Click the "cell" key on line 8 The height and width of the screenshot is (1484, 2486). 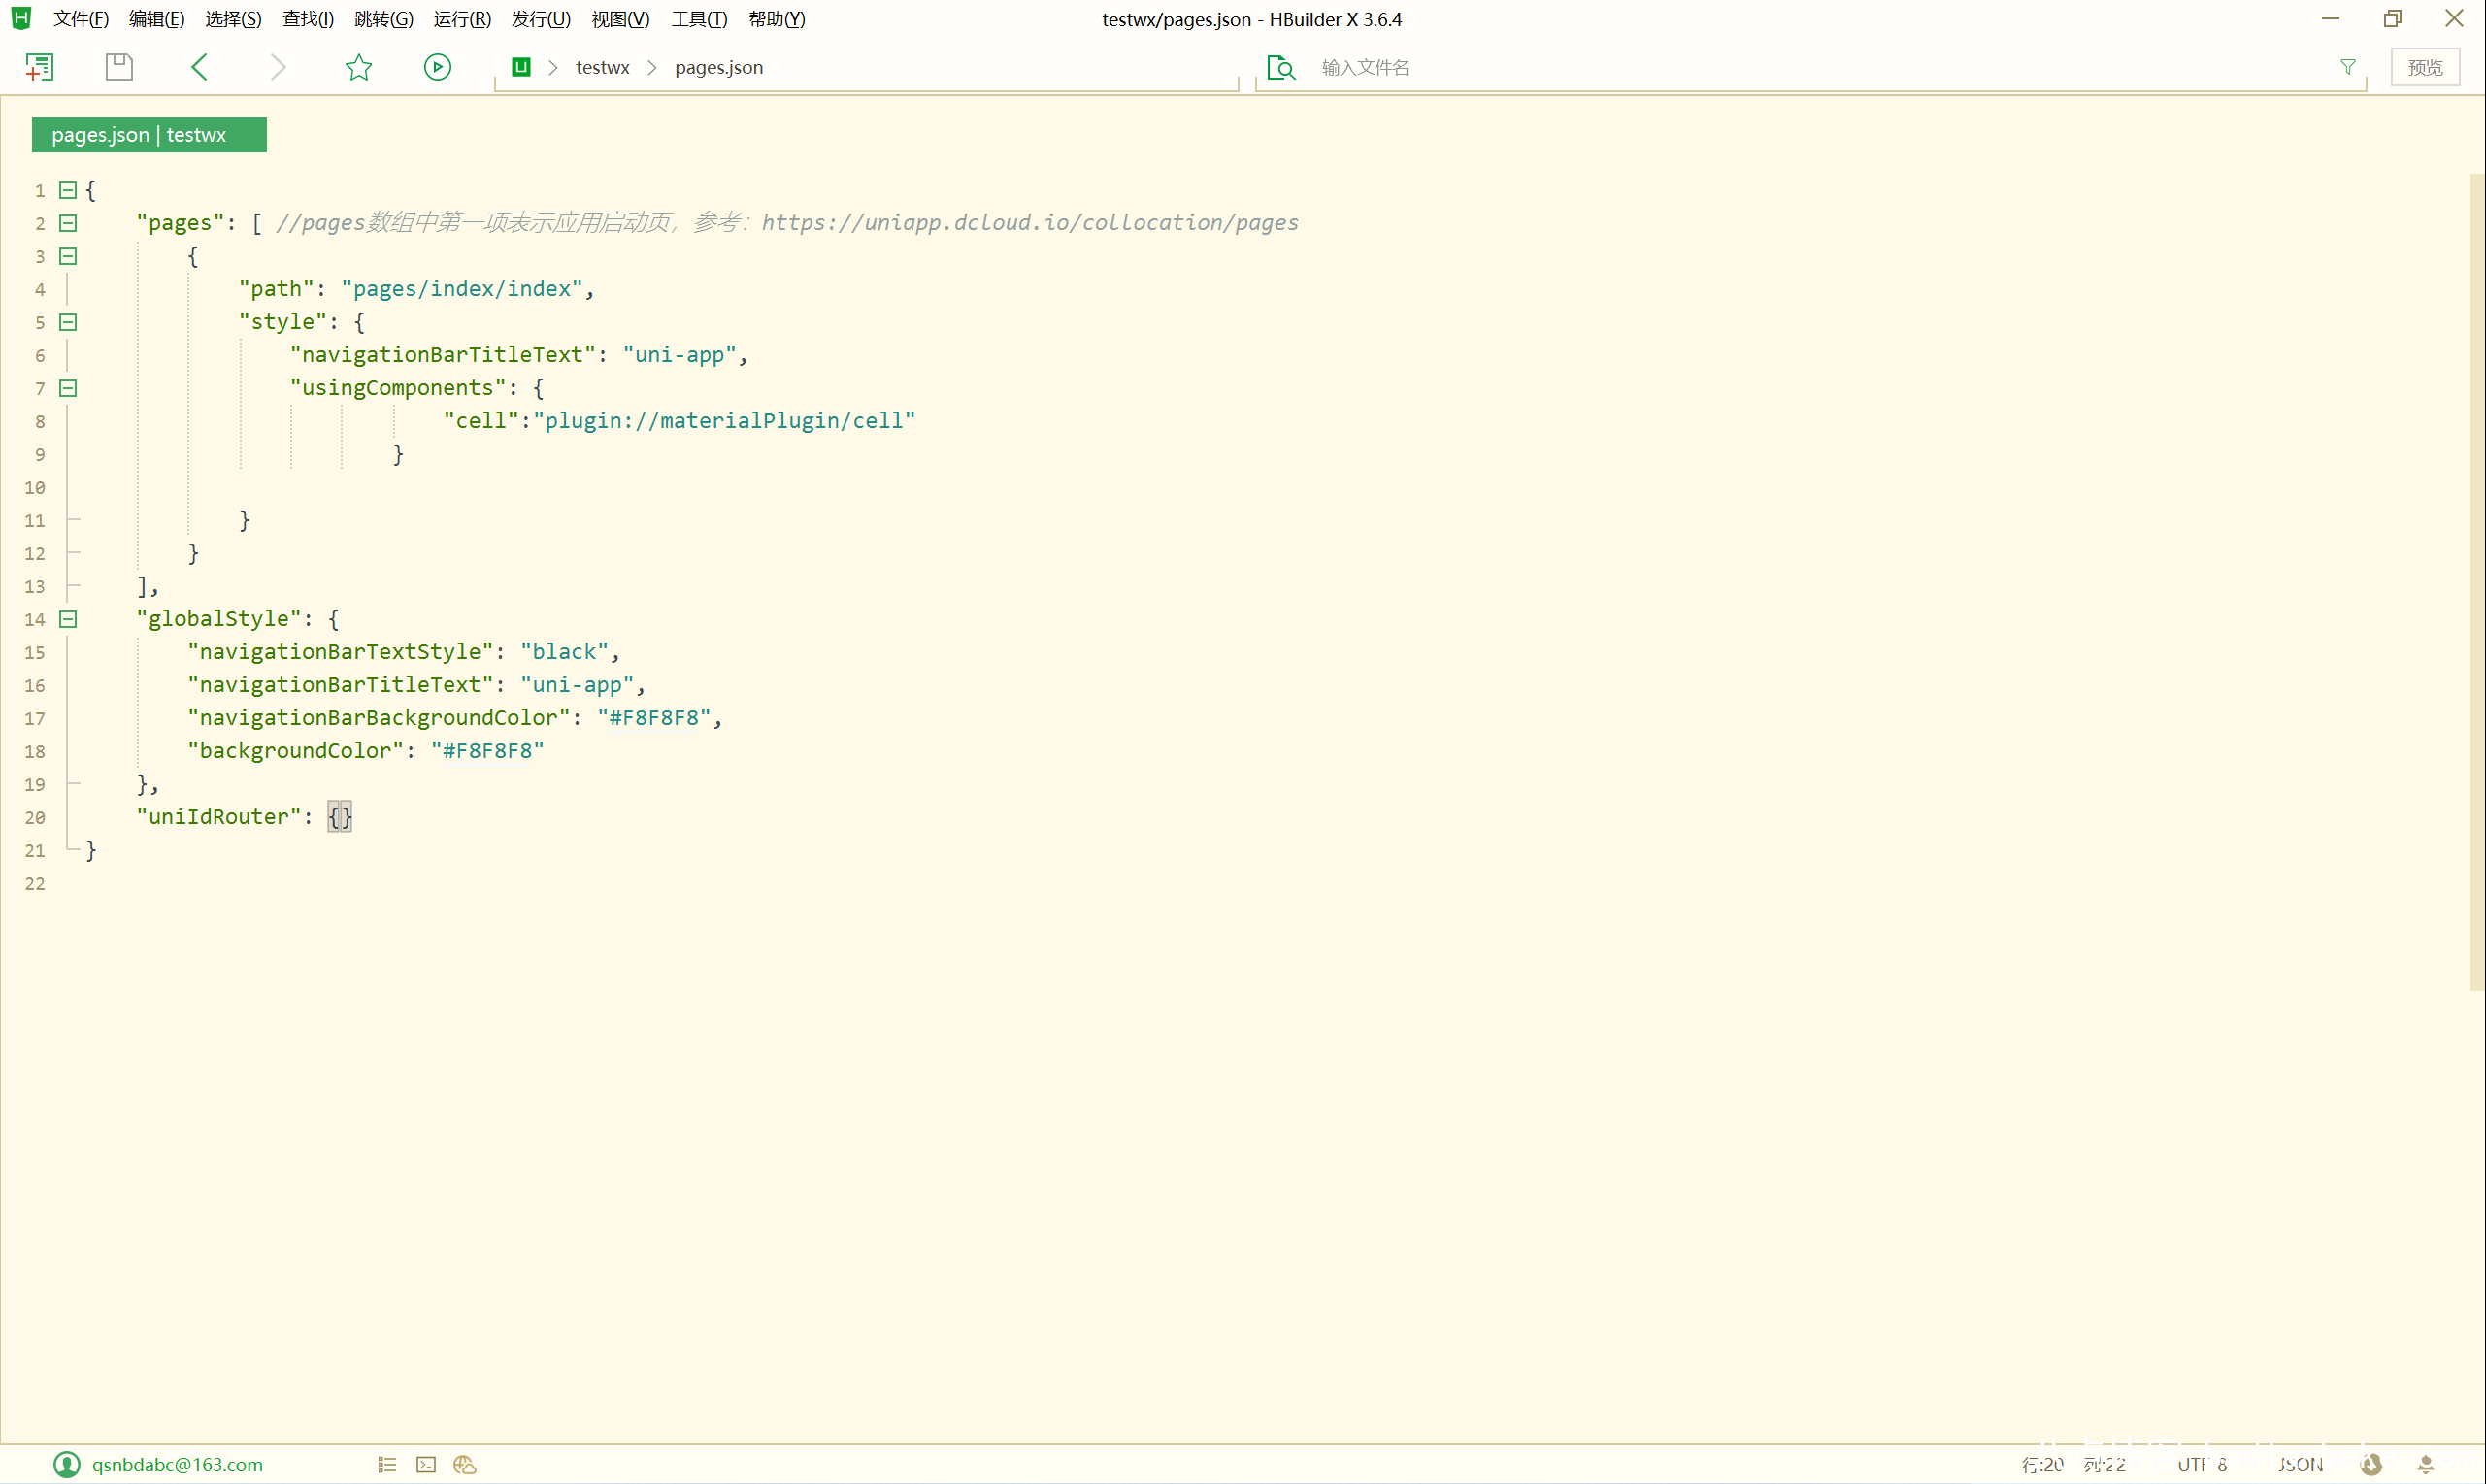tap(481, 421)
